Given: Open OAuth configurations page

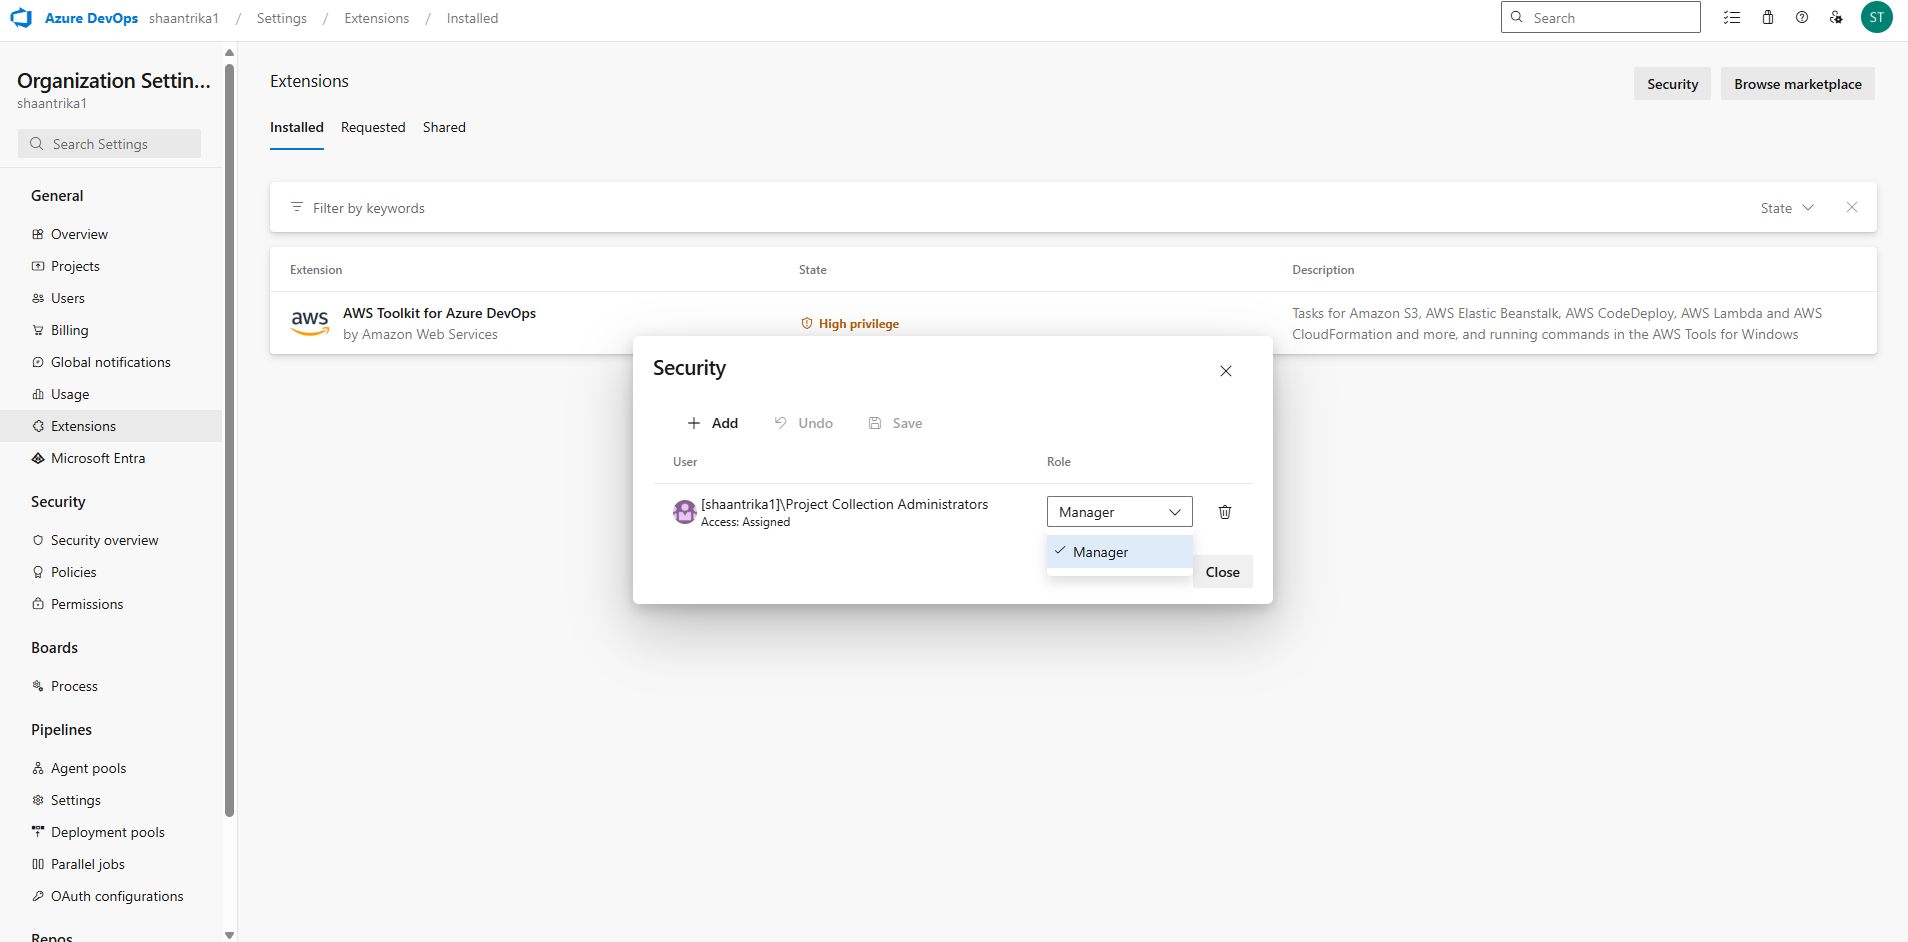Looking at the screenshot, I should (x=117, y=896).
